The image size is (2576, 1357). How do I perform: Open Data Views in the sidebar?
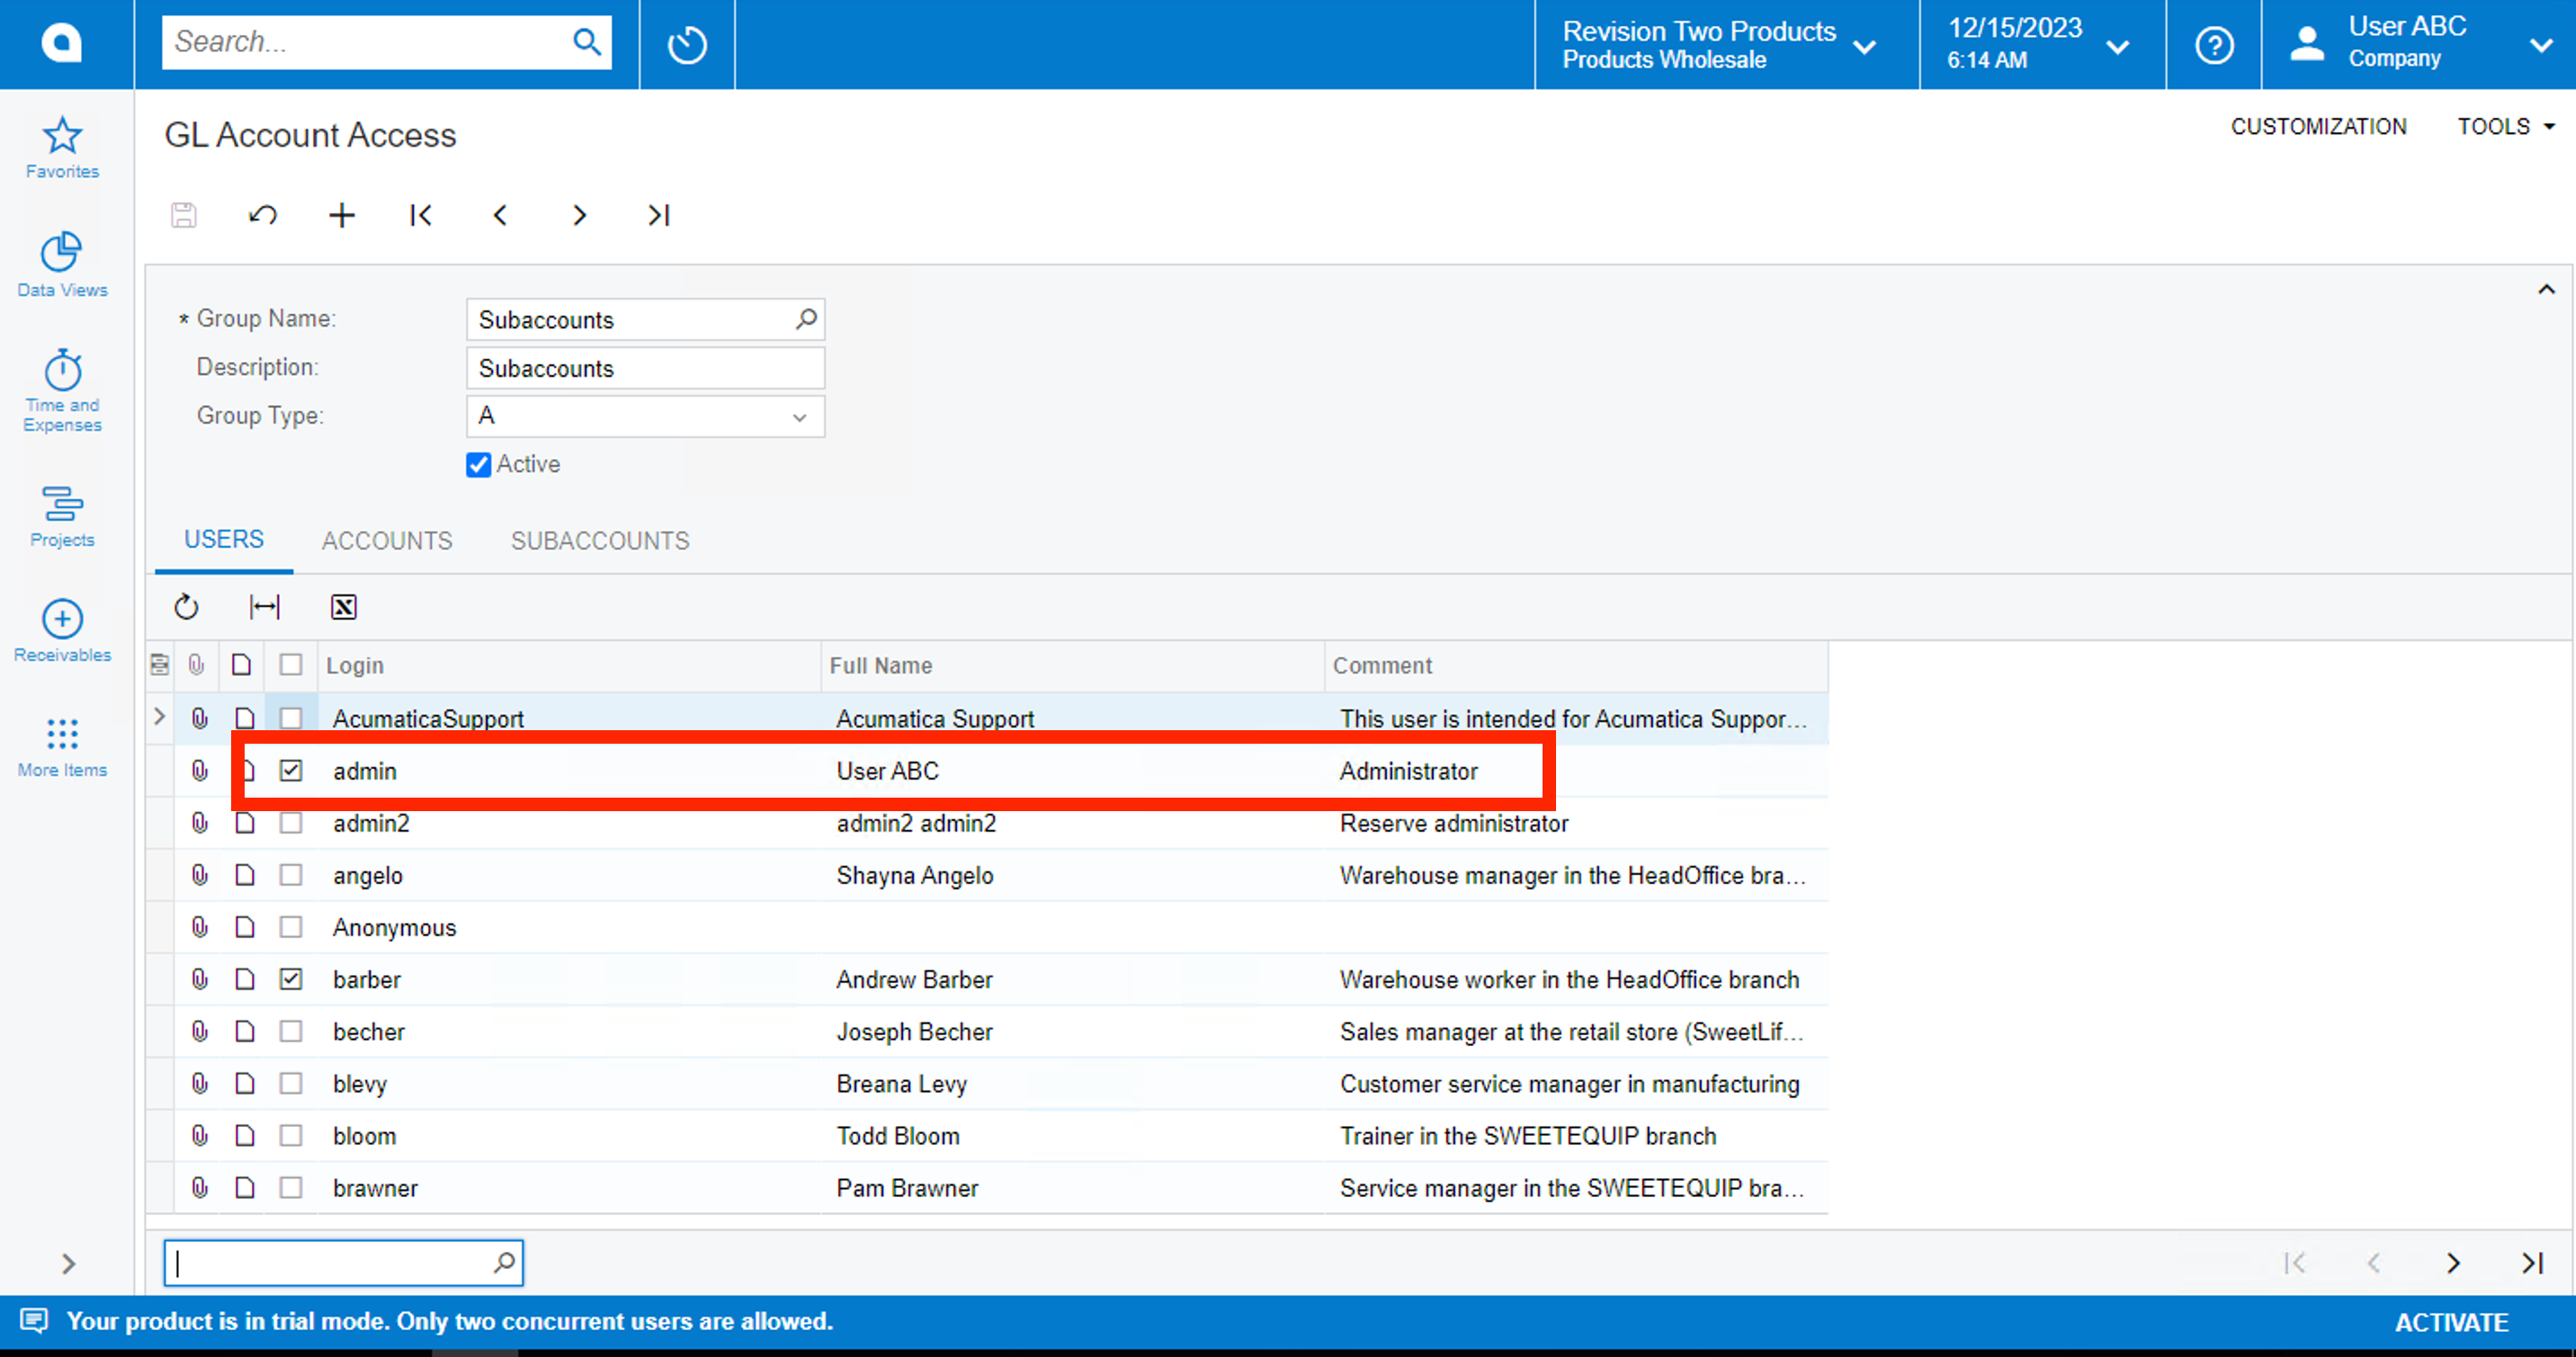coord(62,265)
